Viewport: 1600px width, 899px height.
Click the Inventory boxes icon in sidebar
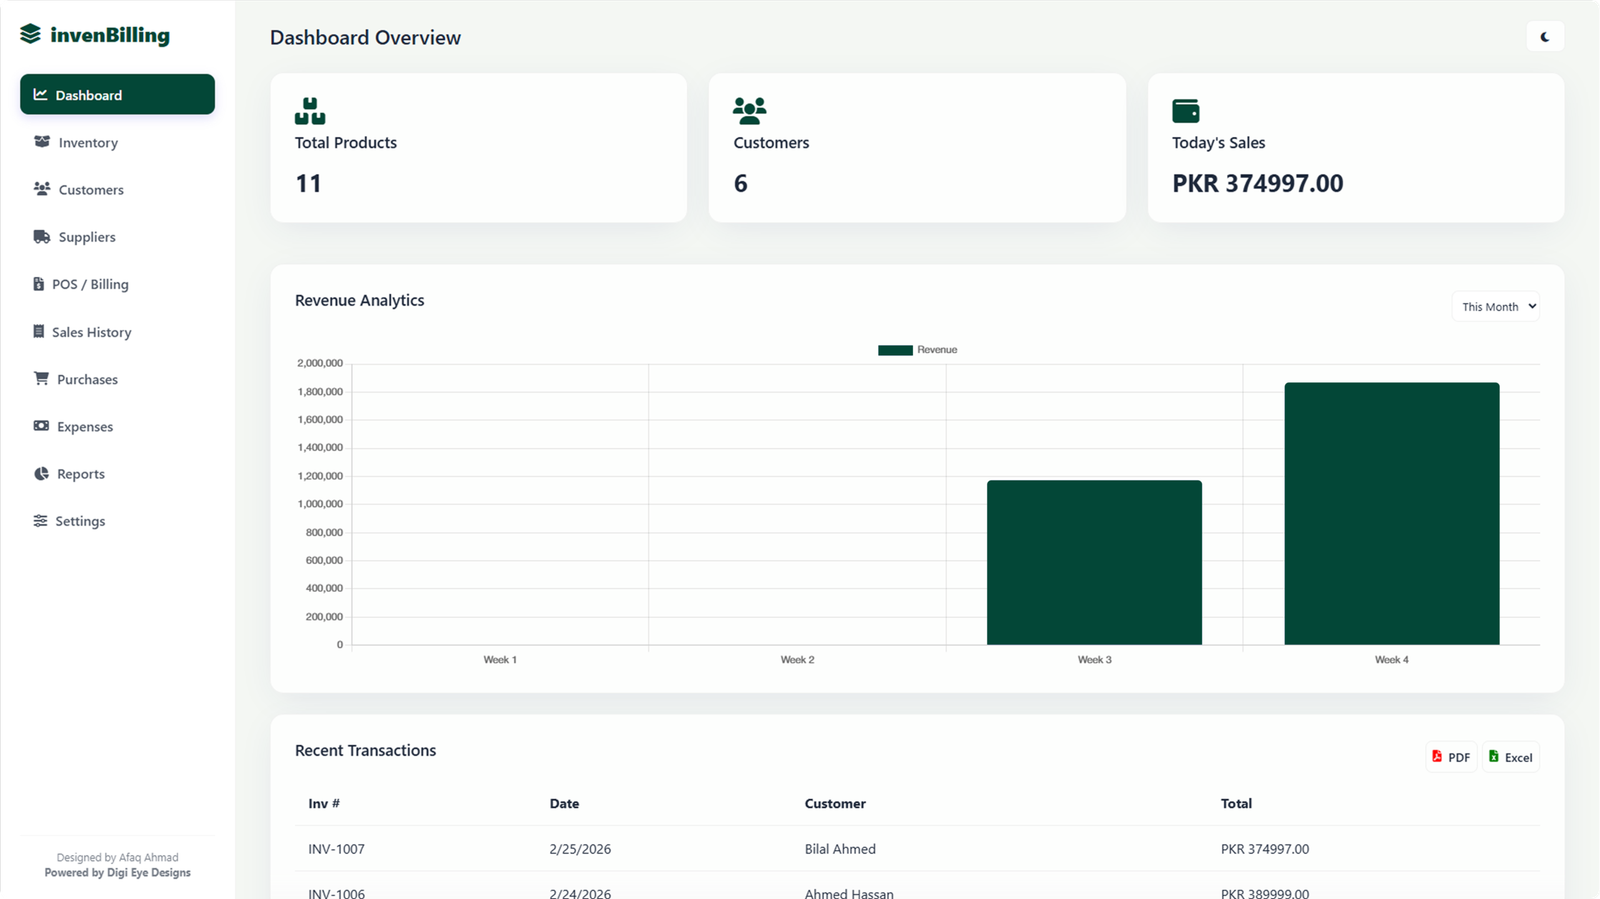tap(42, 142)
